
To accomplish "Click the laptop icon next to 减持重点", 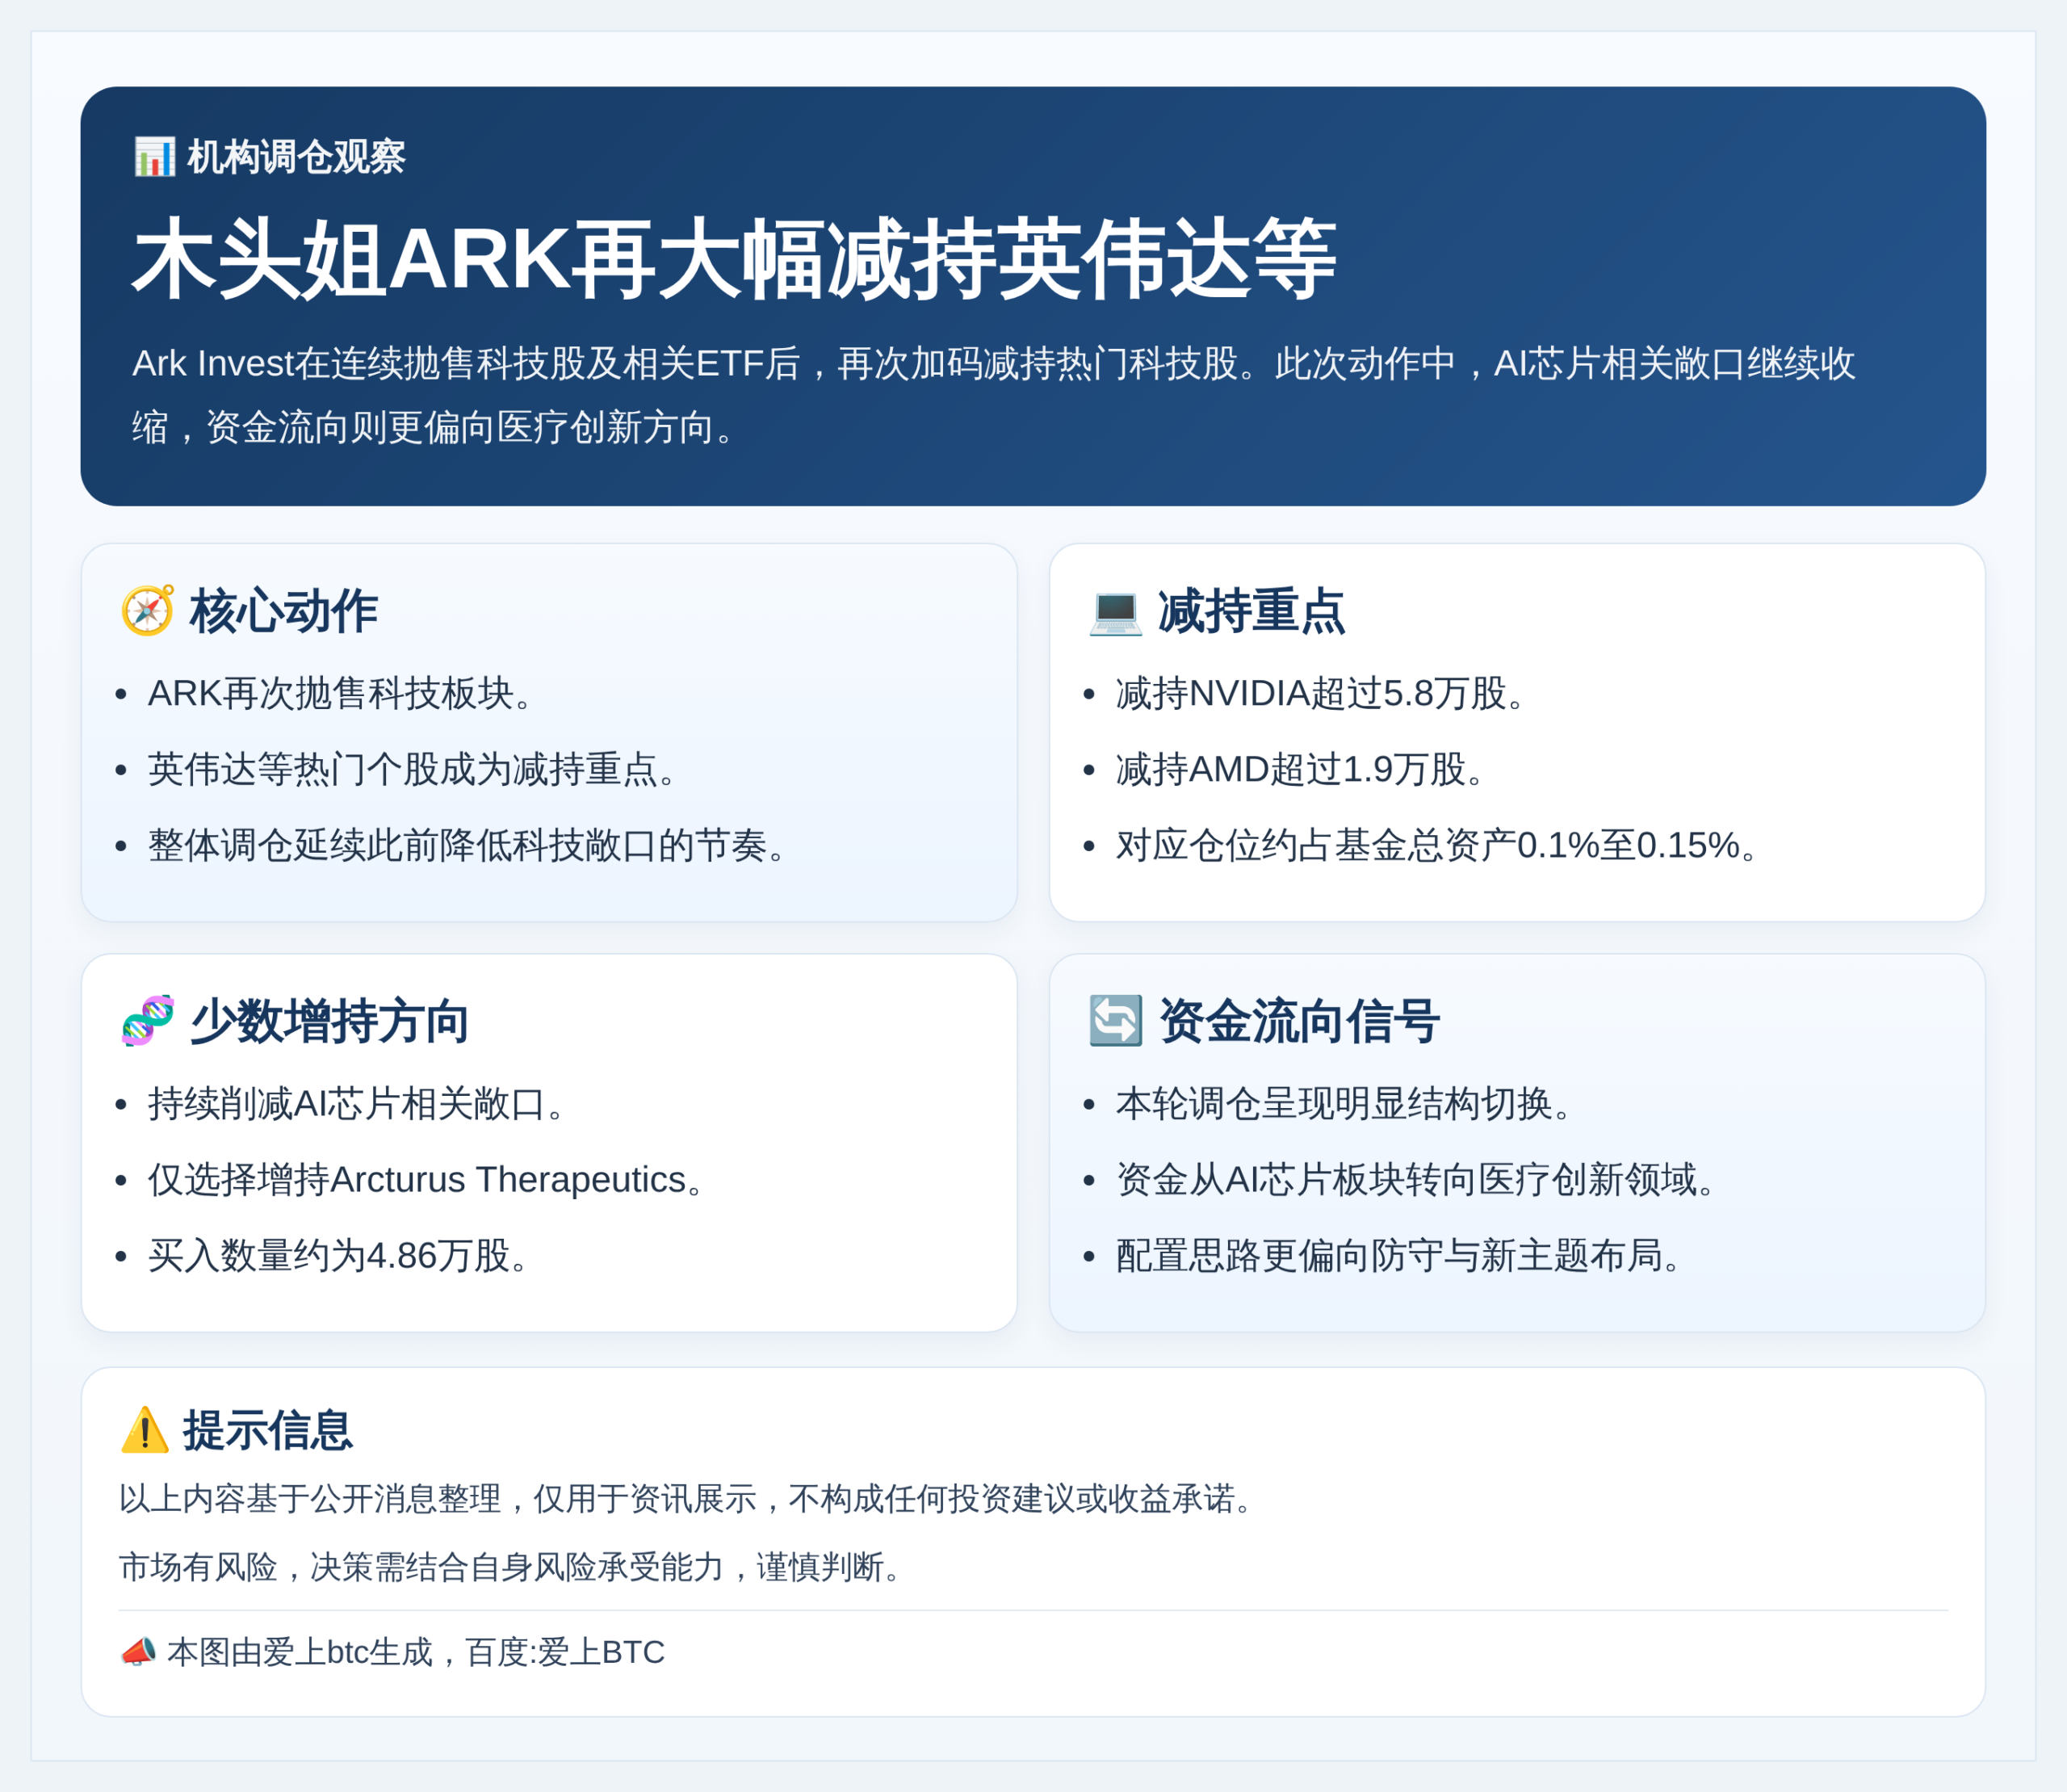I will point(1115,611).
